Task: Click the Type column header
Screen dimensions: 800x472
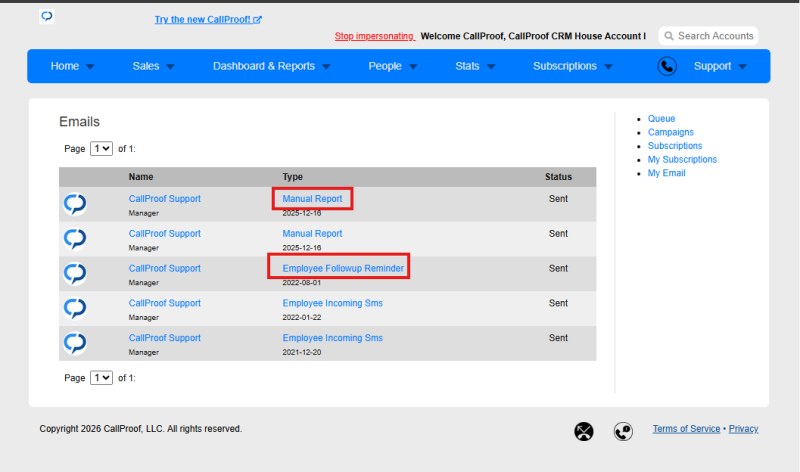Action: pyautogui.click(x=292, y=177)
